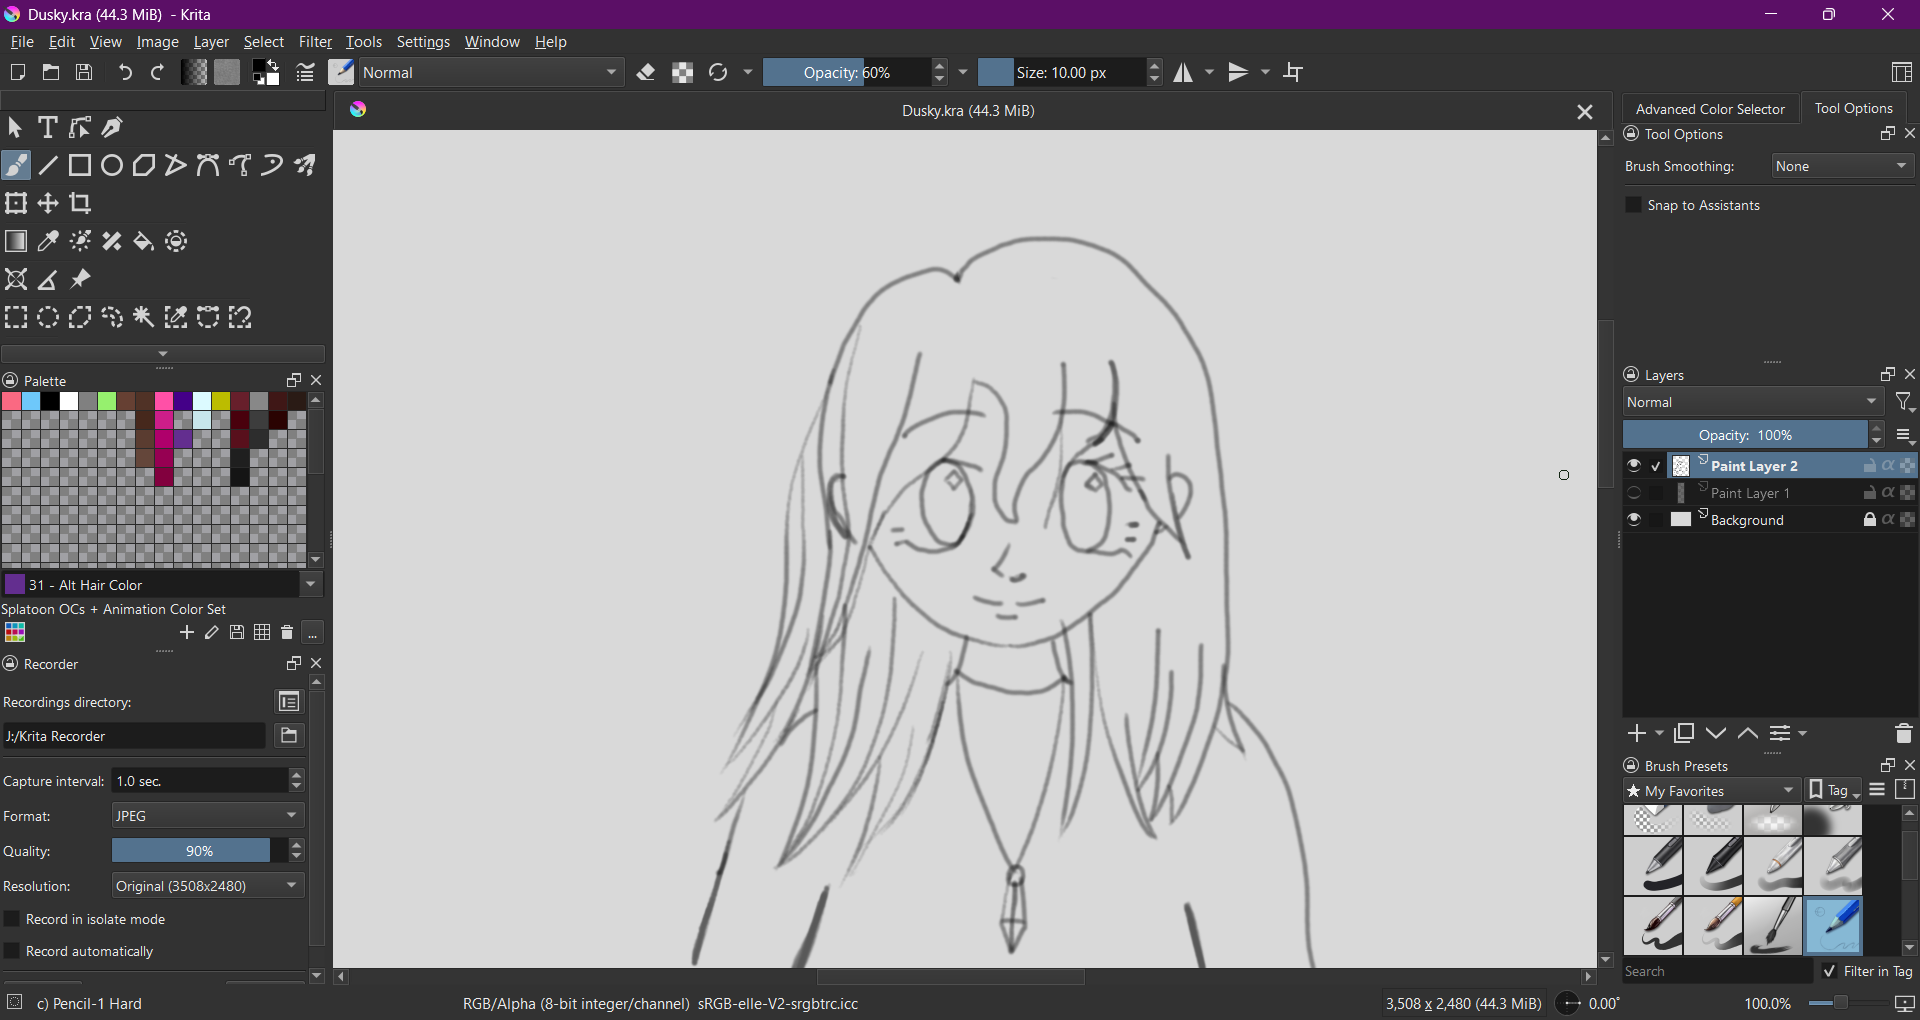Select the Freehand Brush tool
1920x1020 pixels.
coord(16,165)
